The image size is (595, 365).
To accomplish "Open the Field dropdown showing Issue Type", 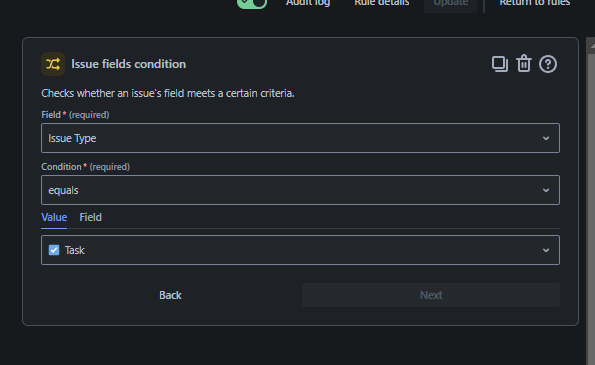I will coord(300,138).
